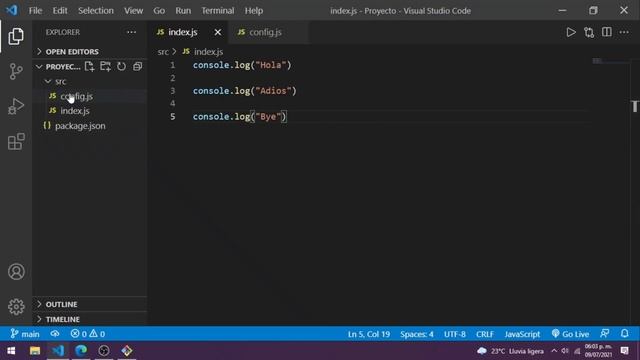
Task: Open the Source Control view
Action: (x=16, y=71)
